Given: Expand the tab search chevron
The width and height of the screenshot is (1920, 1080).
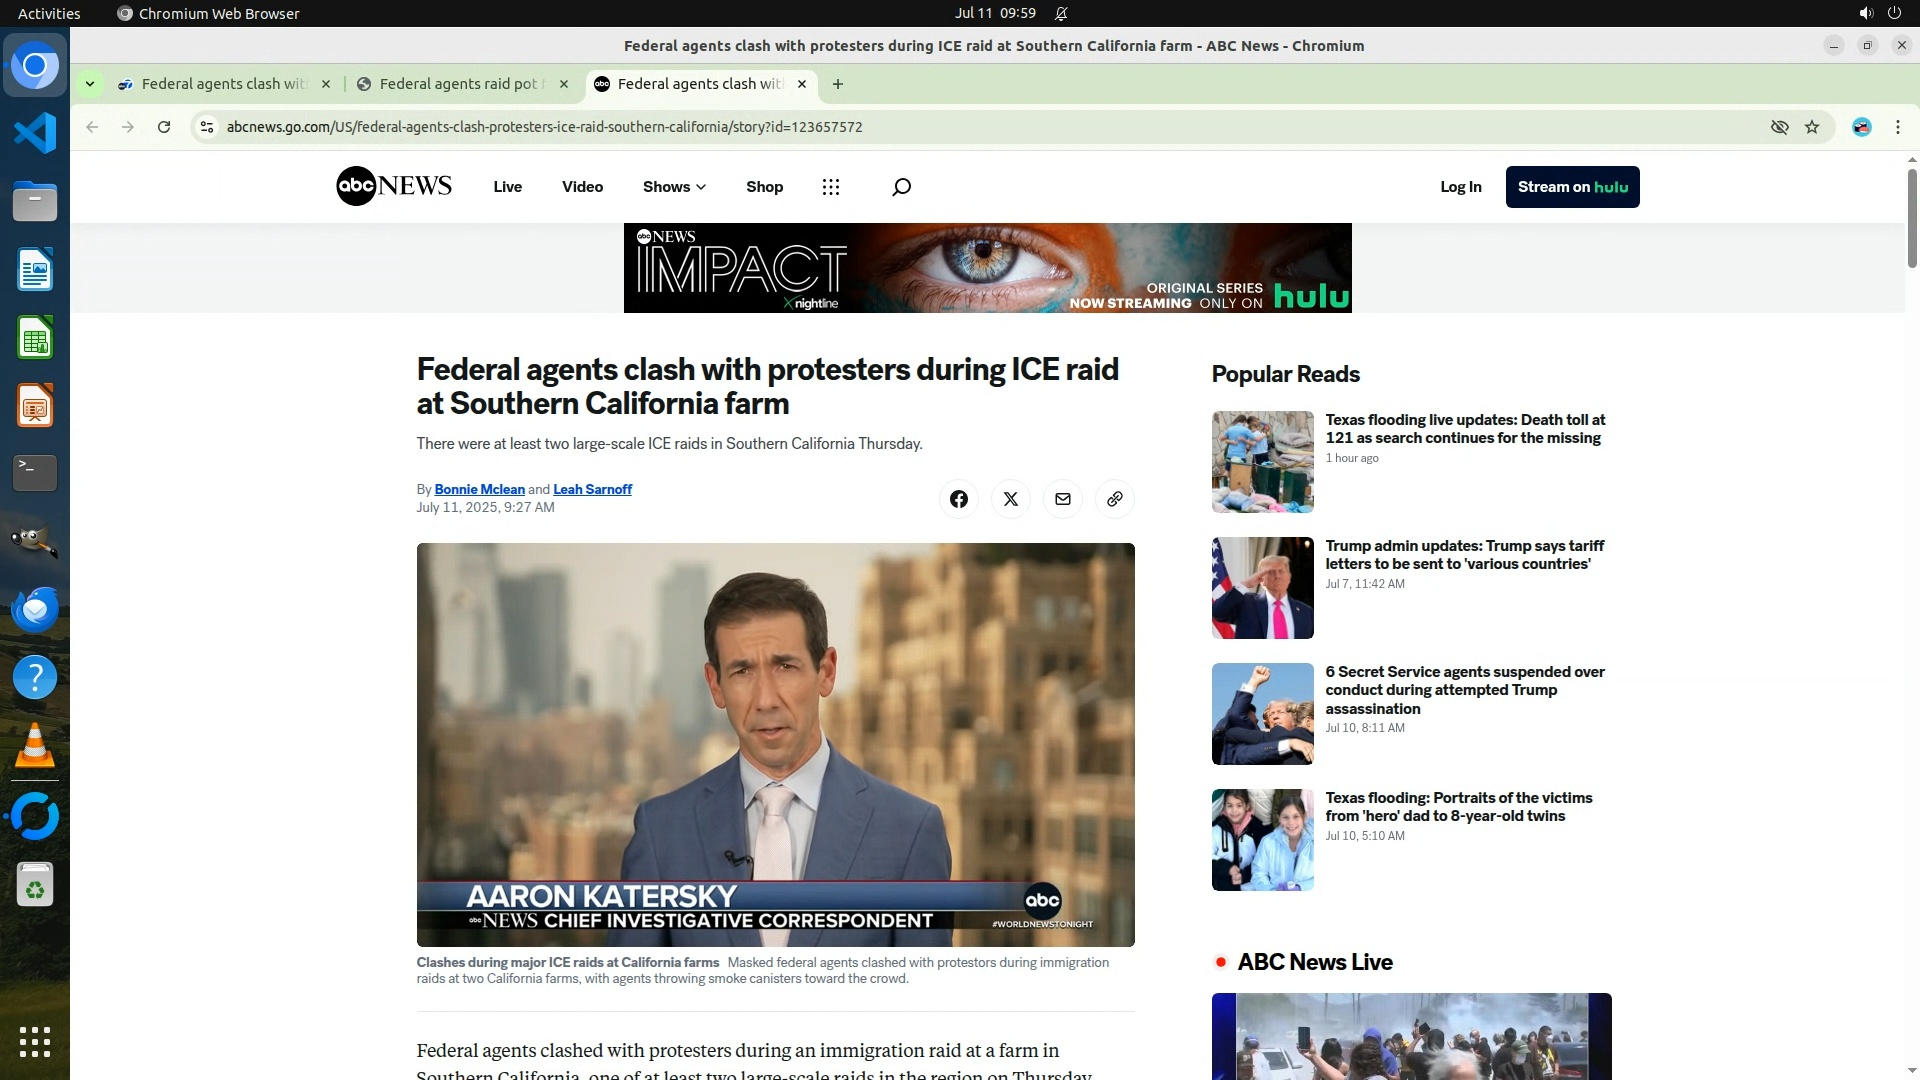Looking at the screenshot, I should point(90,84).
